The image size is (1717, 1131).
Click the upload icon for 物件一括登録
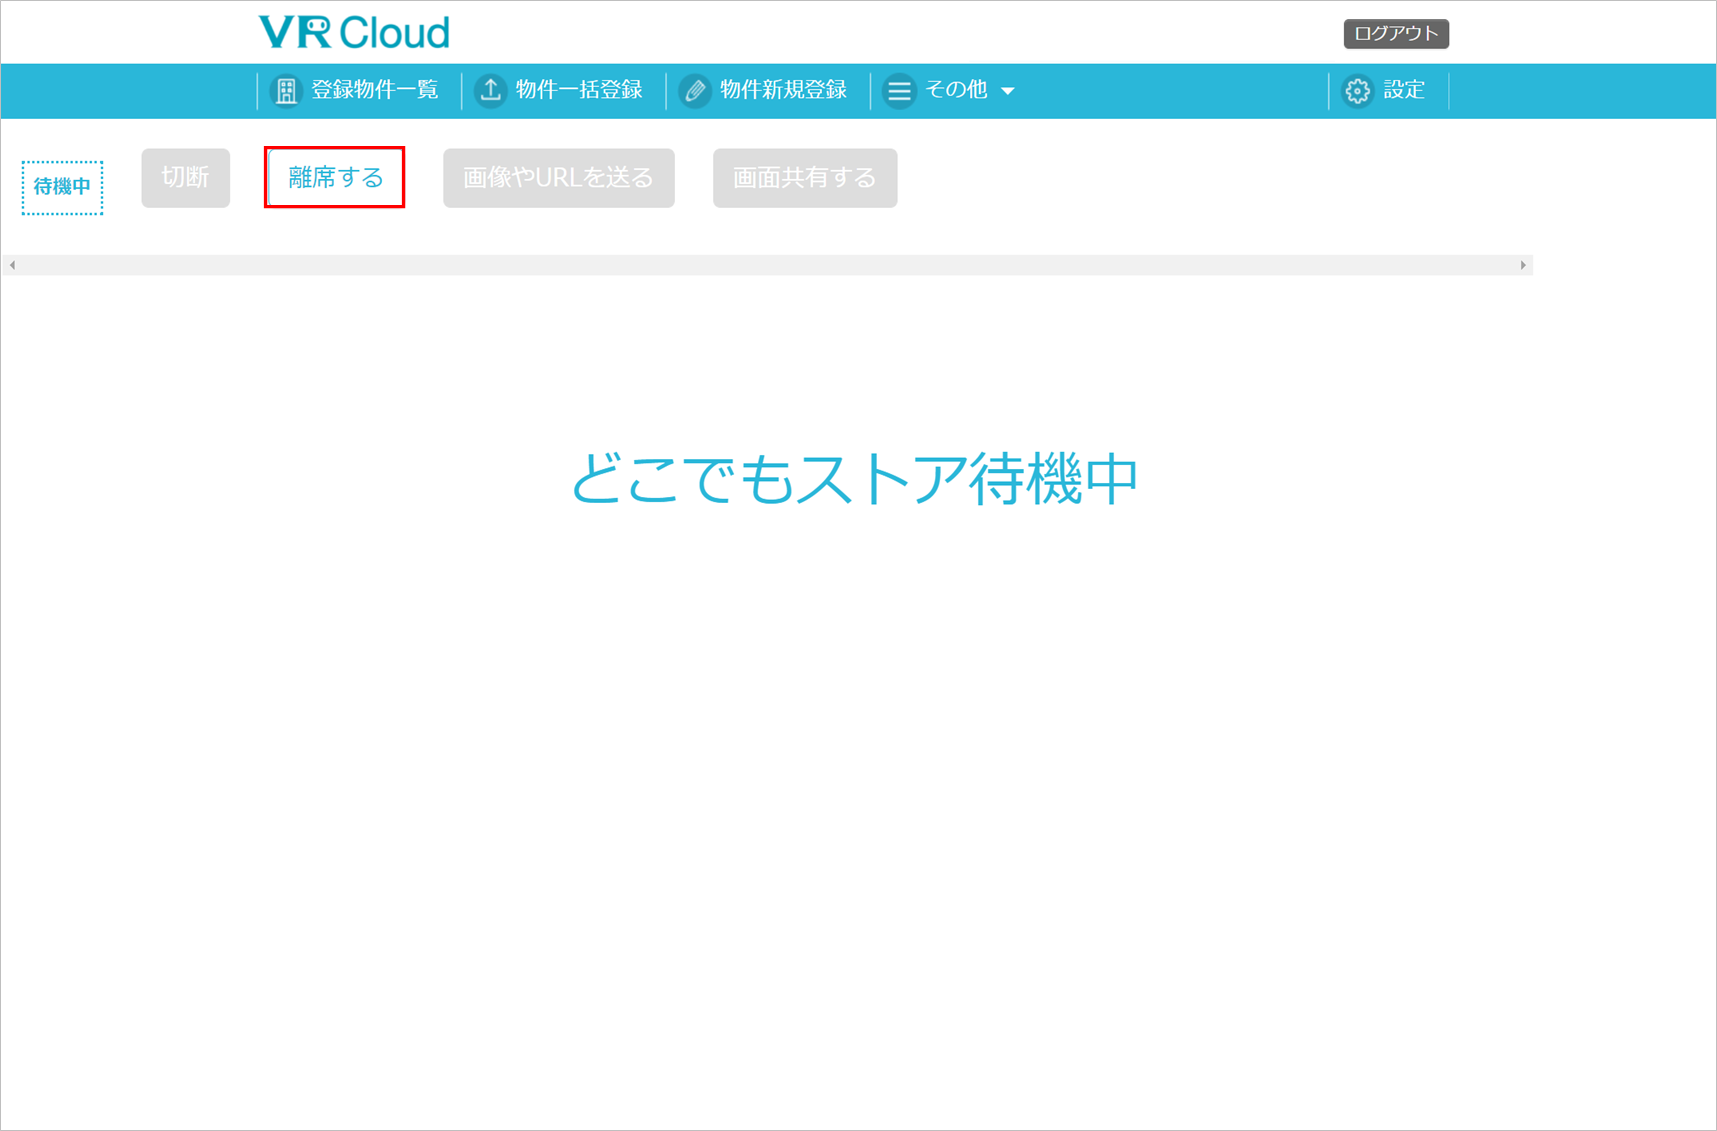[490, 91]
